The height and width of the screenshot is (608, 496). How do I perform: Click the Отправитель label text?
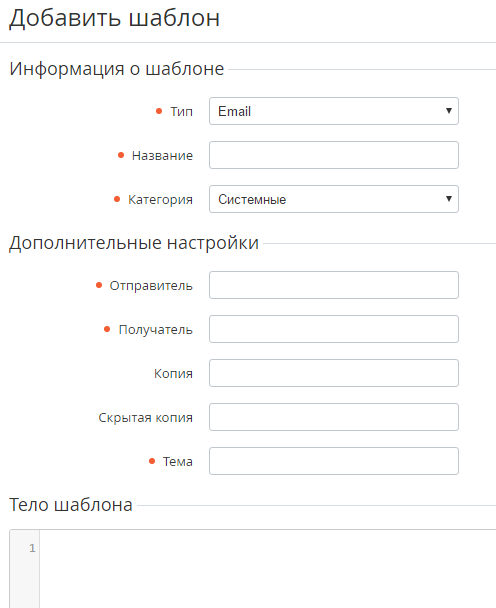click(x=151, y=286)
